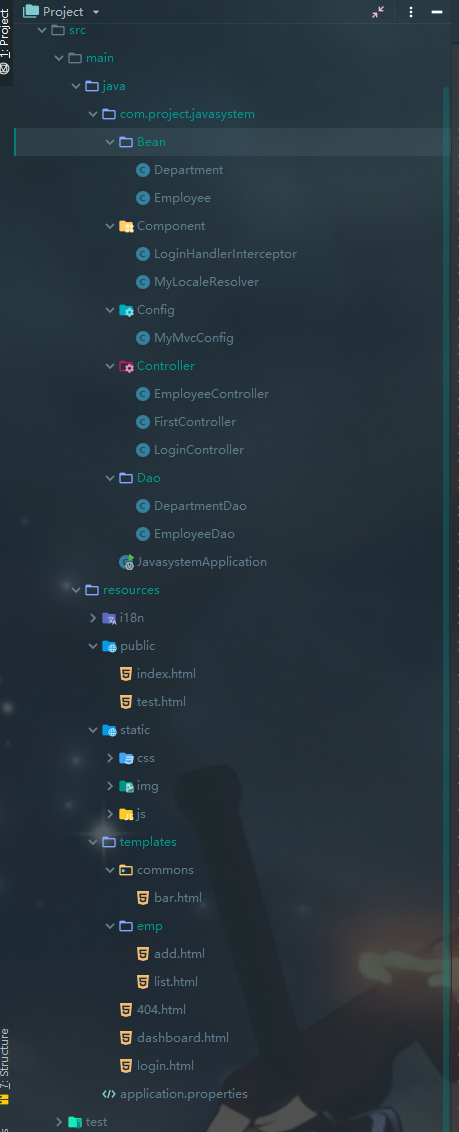Image resolution: width=459 pixels, height=1132 pixels.
Task: Click the 404.html file icon
Action: [126, 1010]
